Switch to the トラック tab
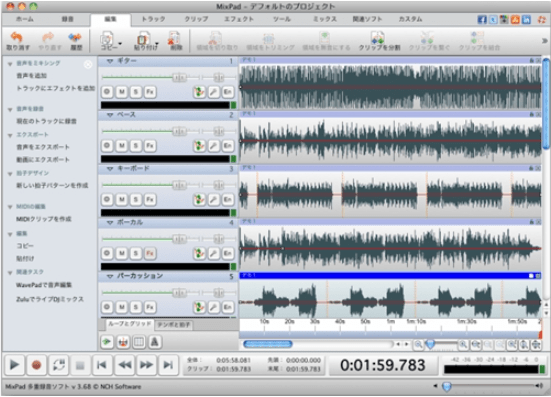 [x=153, y=19]
